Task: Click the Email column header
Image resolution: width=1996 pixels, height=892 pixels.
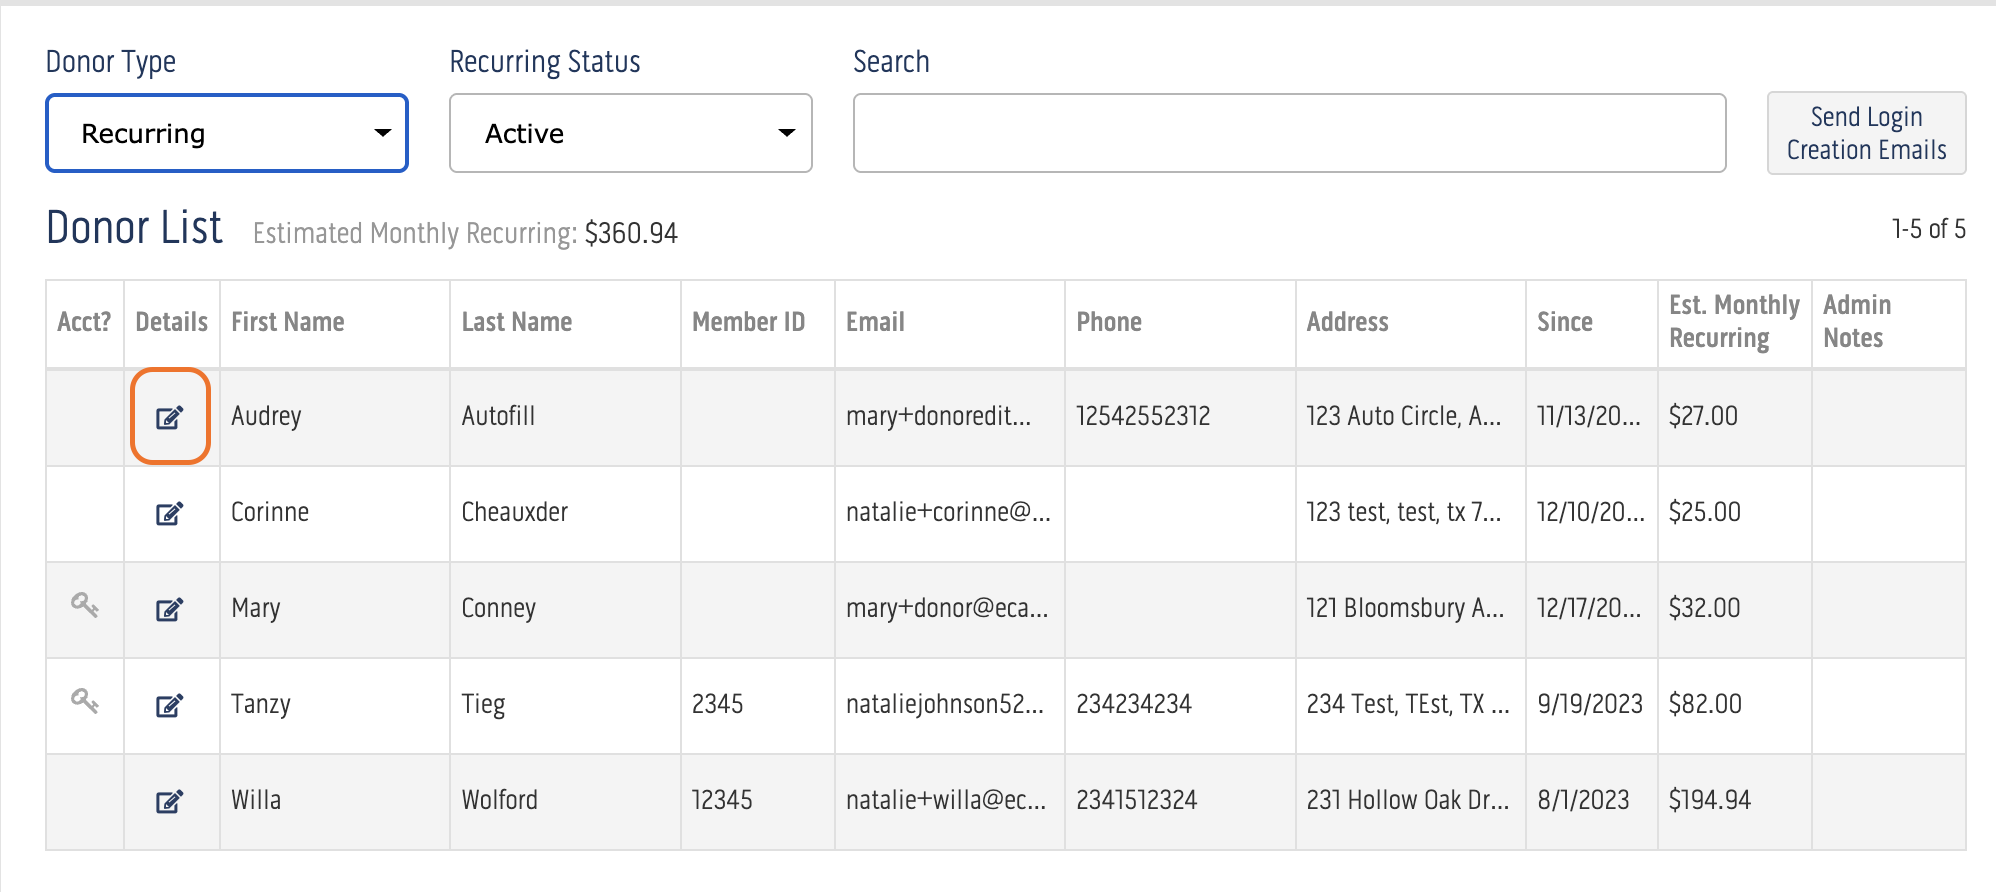Action: pos(875,322)
